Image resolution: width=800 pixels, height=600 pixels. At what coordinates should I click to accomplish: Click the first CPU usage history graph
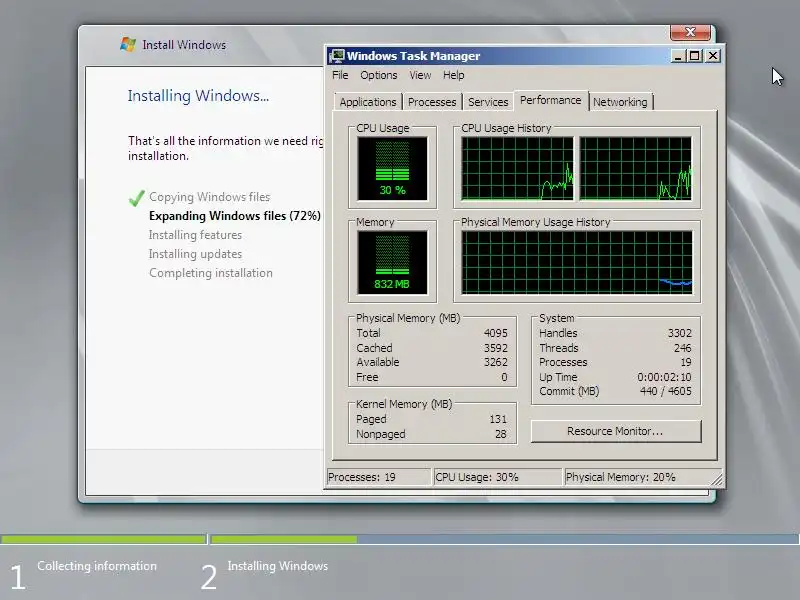point(517,168)
